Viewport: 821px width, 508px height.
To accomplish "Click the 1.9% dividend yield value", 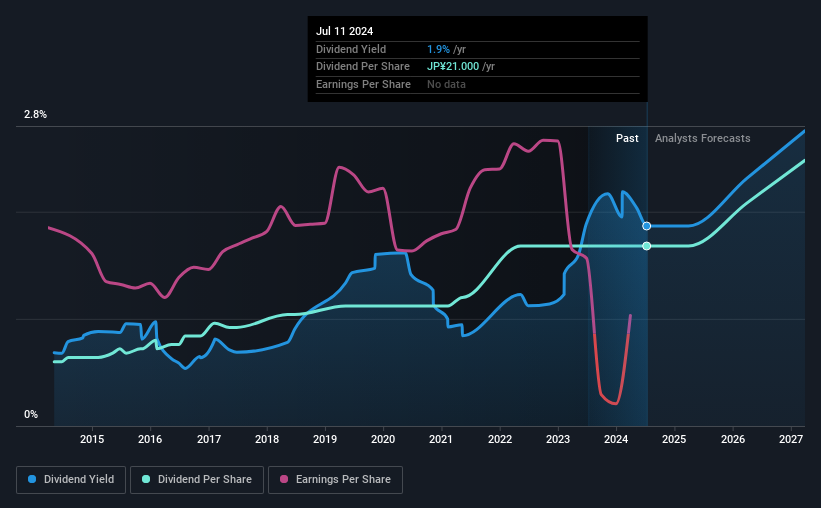I will coord(438,49).
